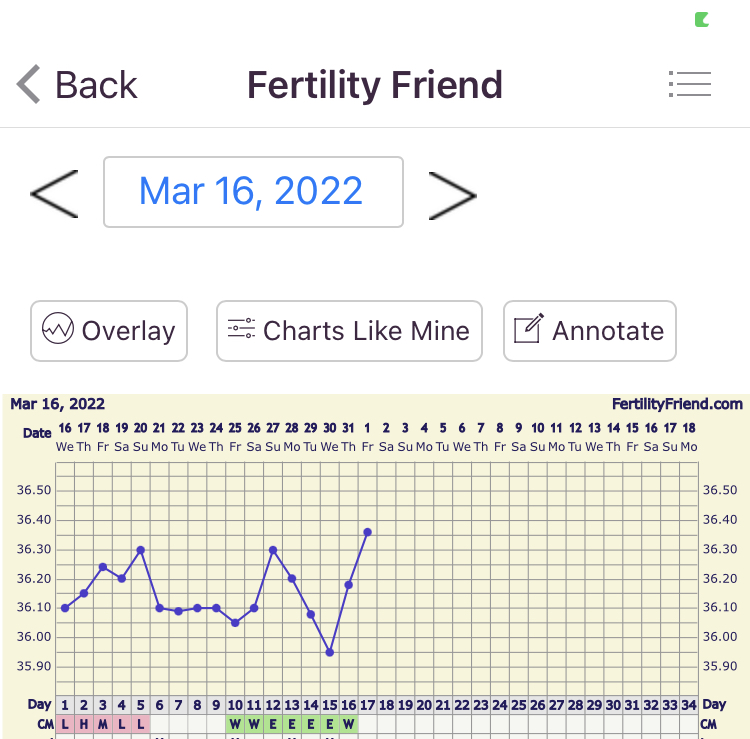
Task: Tap the green battery indicator icon
Action: coord(702,19)
